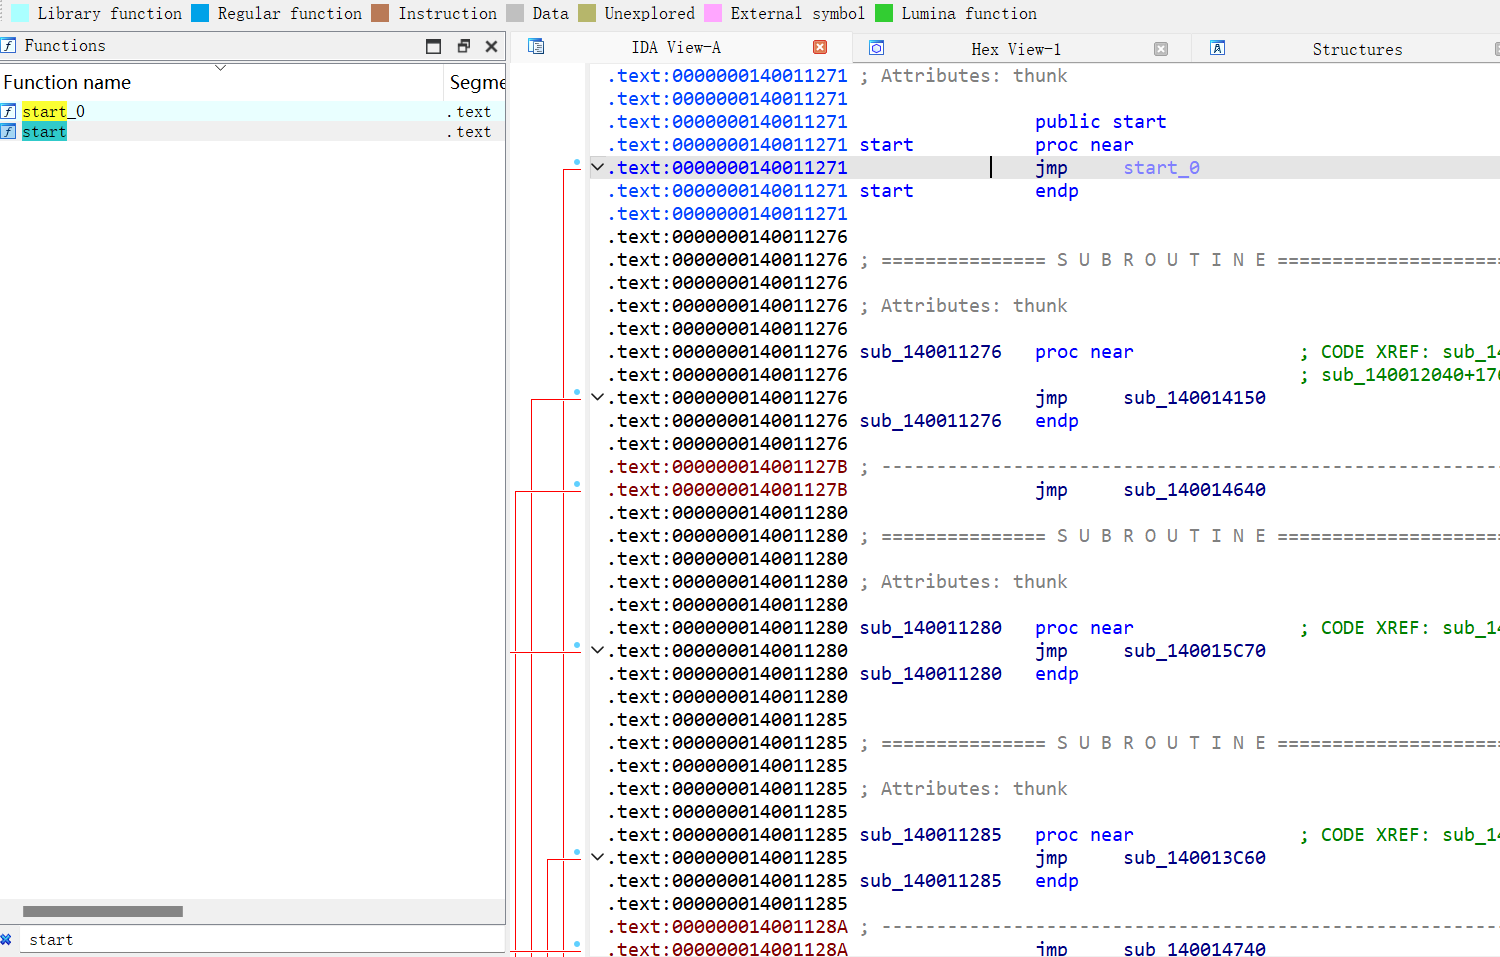Image resolution: width=1500 pixels, height=957 pixels.
Task: Click the Unexplored legend color swatch
Action: [x=587, y=13]
